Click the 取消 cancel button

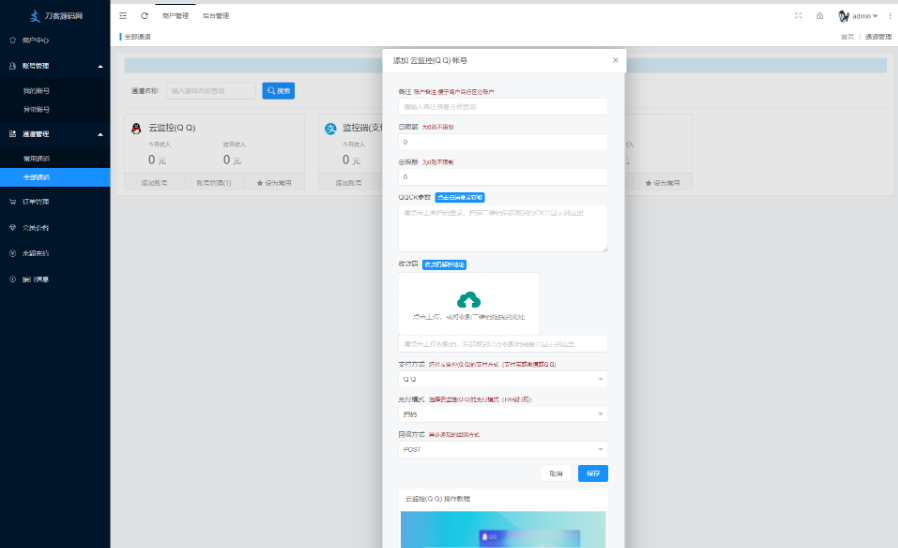pyautogui.click(x=556, y=474)
